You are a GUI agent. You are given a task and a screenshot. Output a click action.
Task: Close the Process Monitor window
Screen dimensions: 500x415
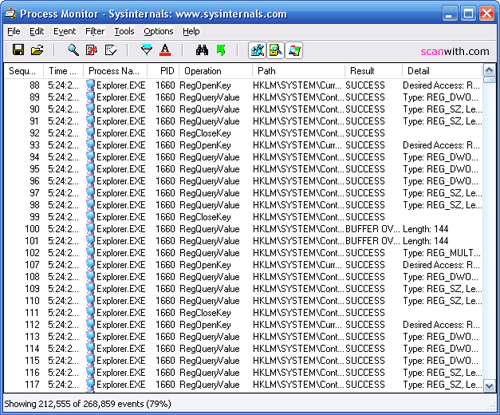click(487, 14)
